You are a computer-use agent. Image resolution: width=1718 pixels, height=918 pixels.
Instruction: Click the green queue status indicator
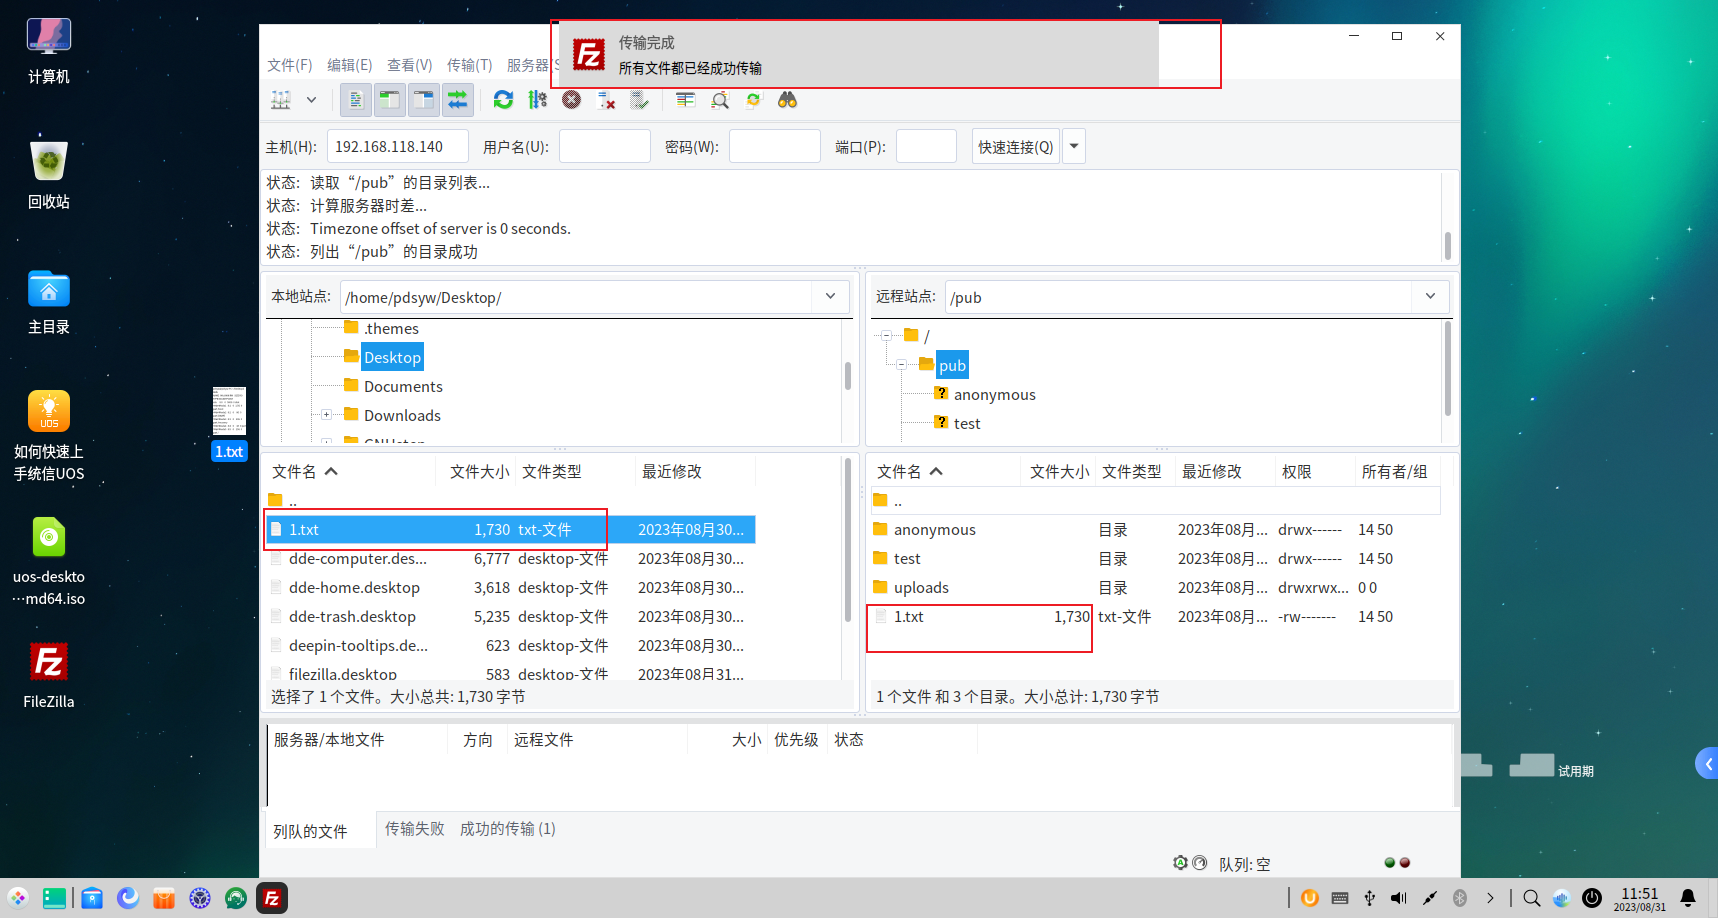[x=1388, y=861]
